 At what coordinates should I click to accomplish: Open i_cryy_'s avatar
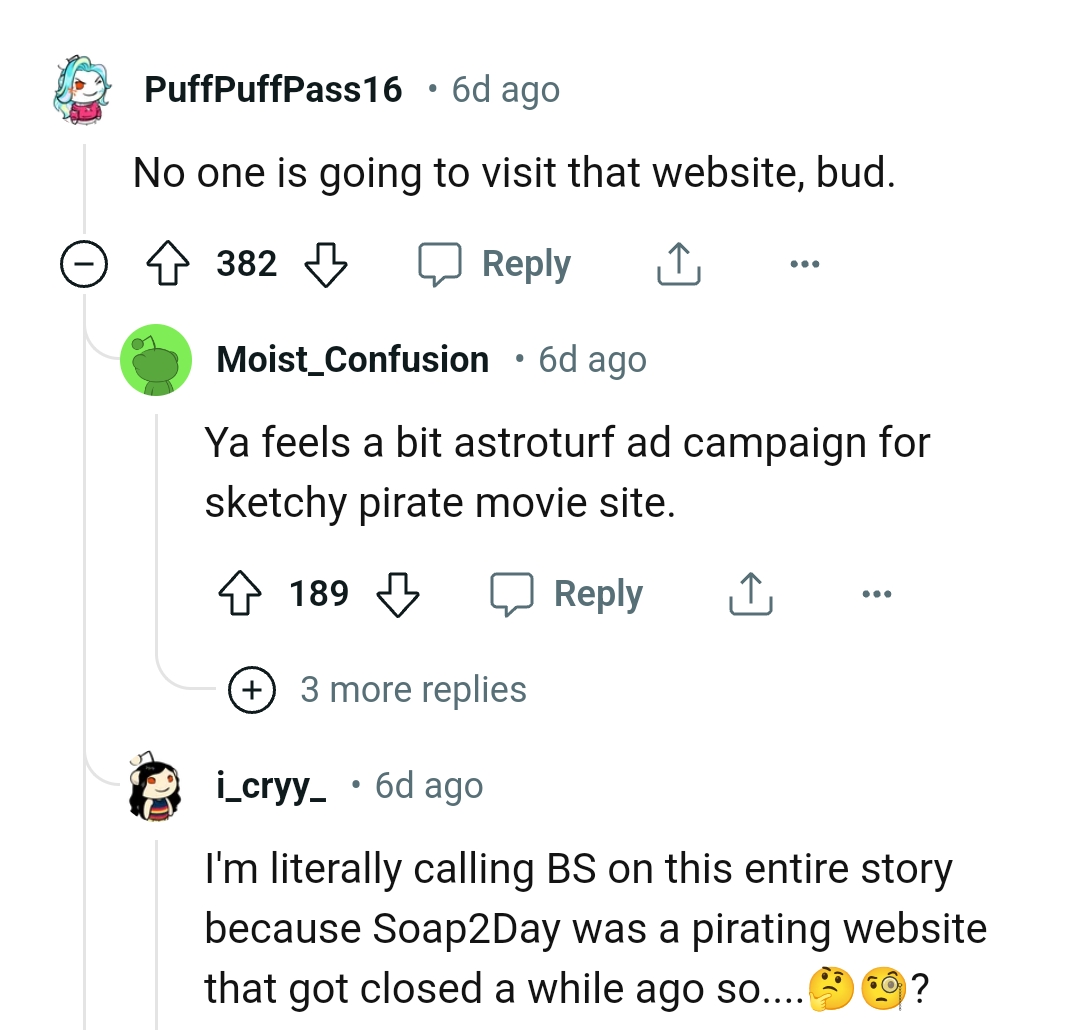pyautogui.click(x=152, y=785)
